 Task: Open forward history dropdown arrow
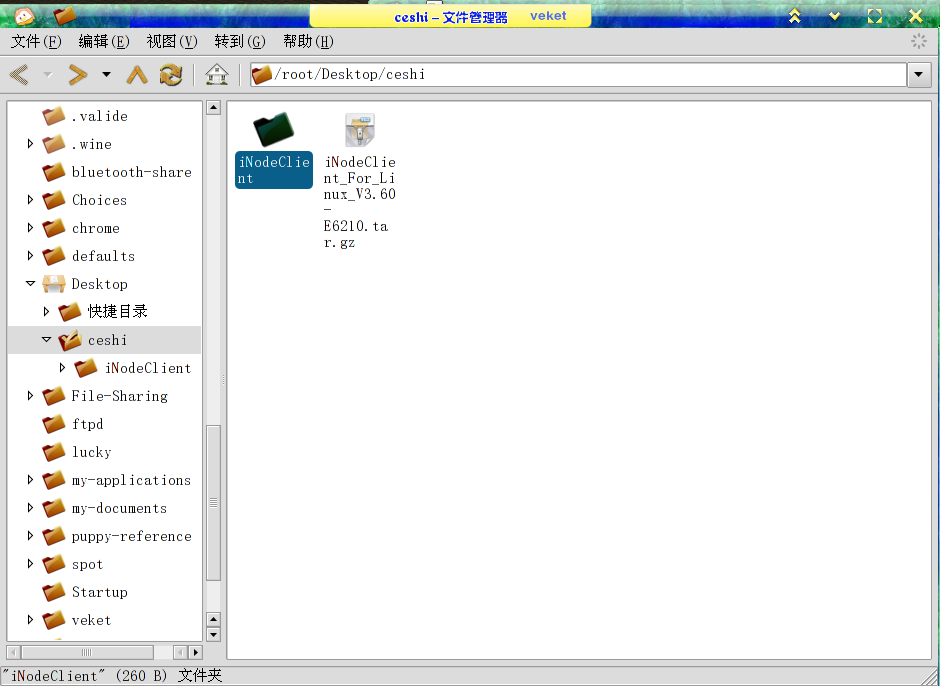click(107, 75)
